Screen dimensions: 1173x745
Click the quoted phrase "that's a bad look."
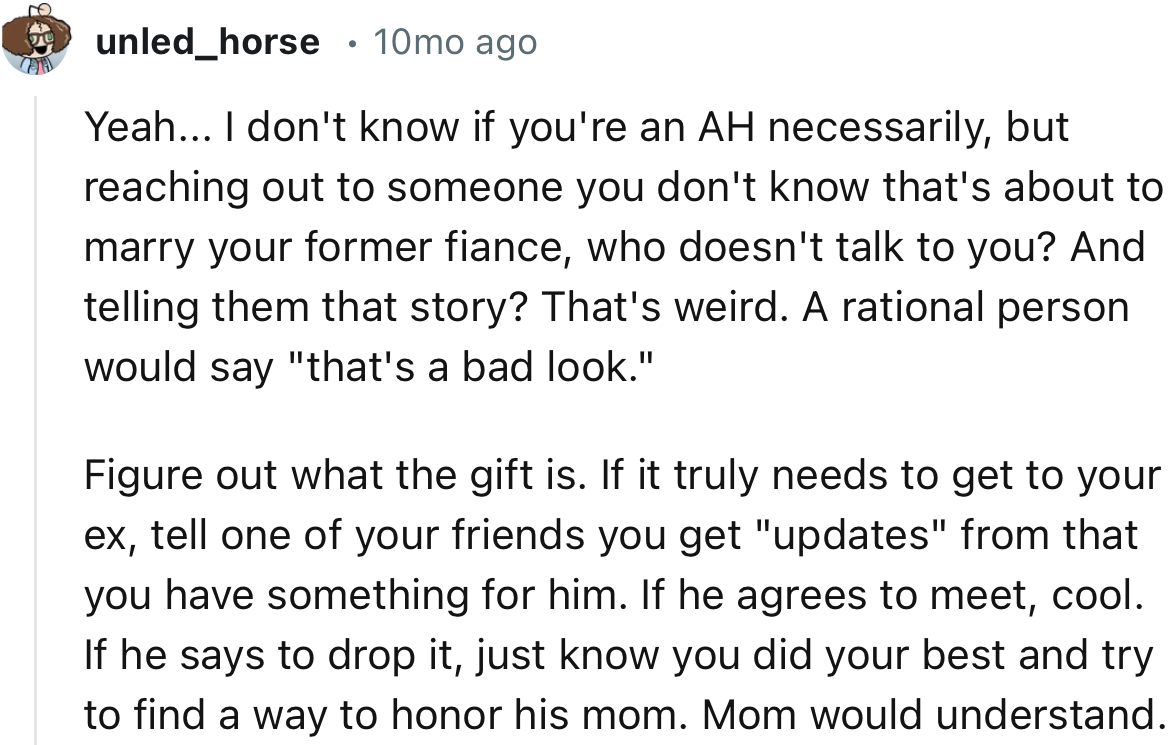[470, 367]
